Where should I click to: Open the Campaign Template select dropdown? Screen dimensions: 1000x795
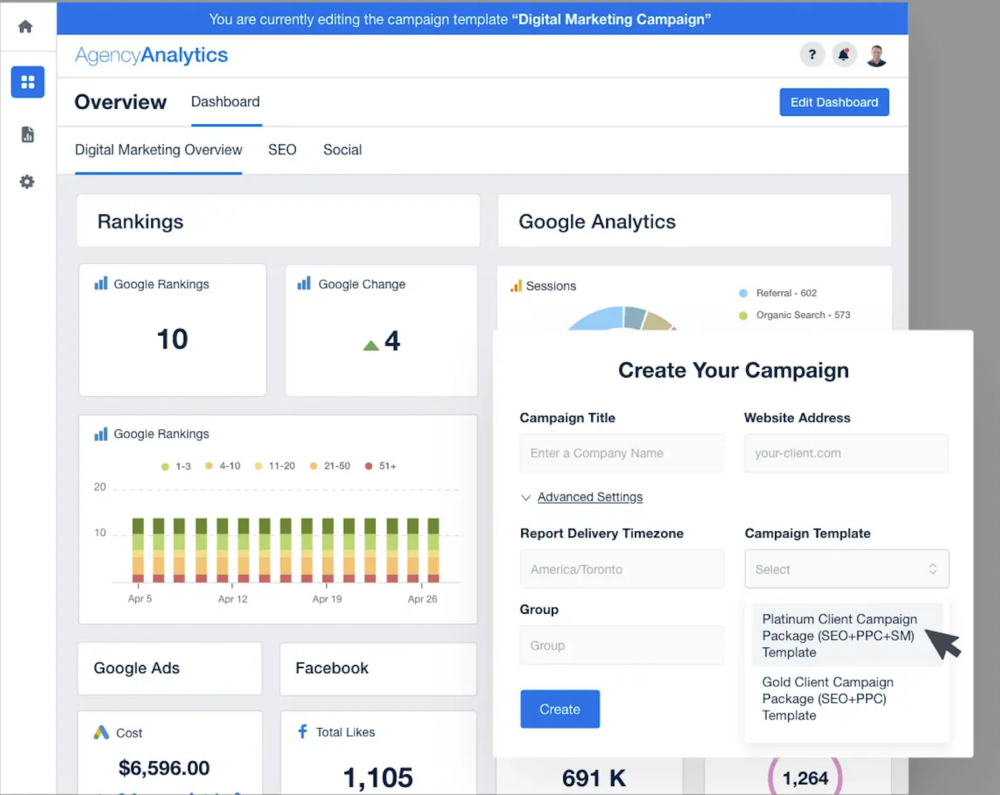click(846, 568)
